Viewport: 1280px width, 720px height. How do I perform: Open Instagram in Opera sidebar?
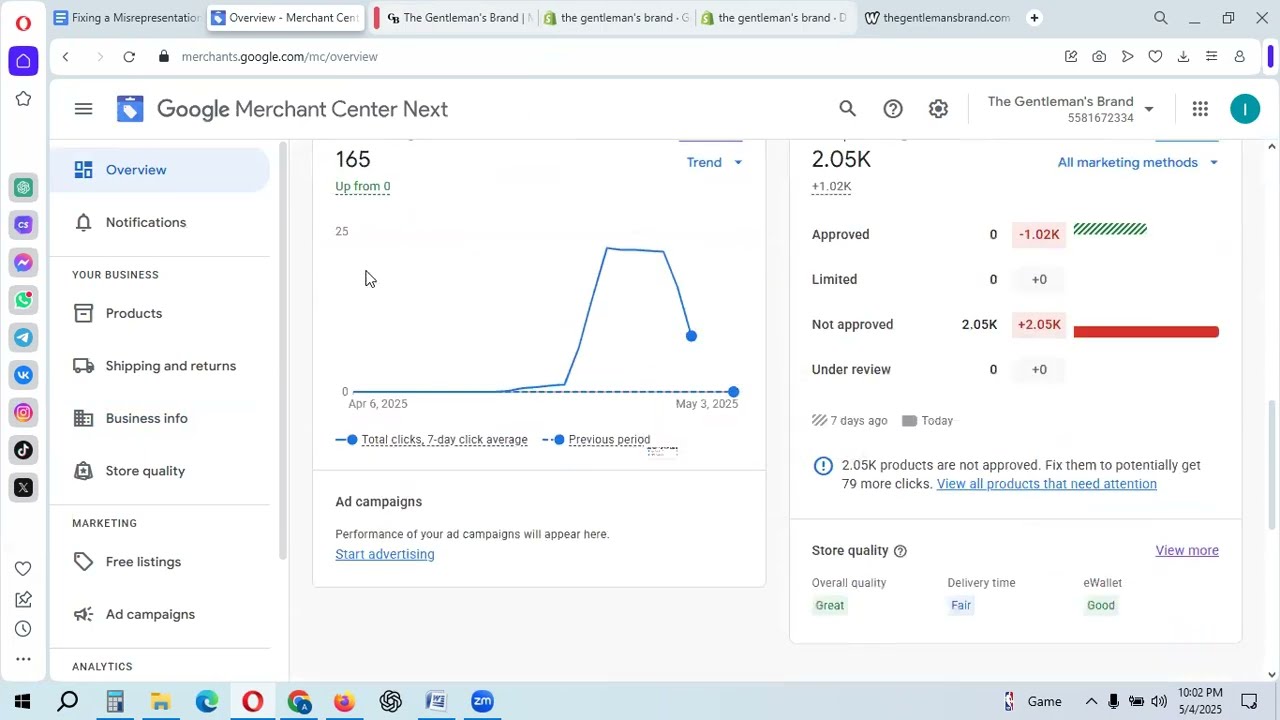[23, 412]
